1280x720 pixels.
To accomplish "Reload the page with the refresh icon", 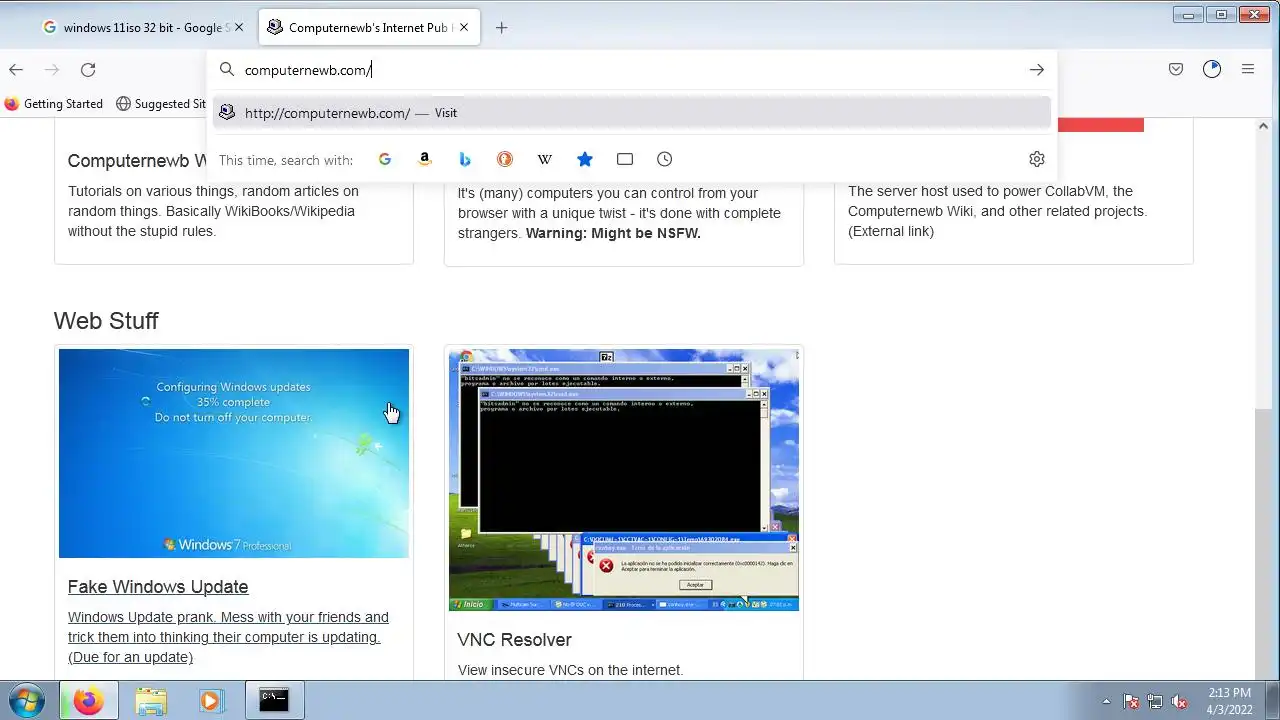I will (x=88, y=69).
